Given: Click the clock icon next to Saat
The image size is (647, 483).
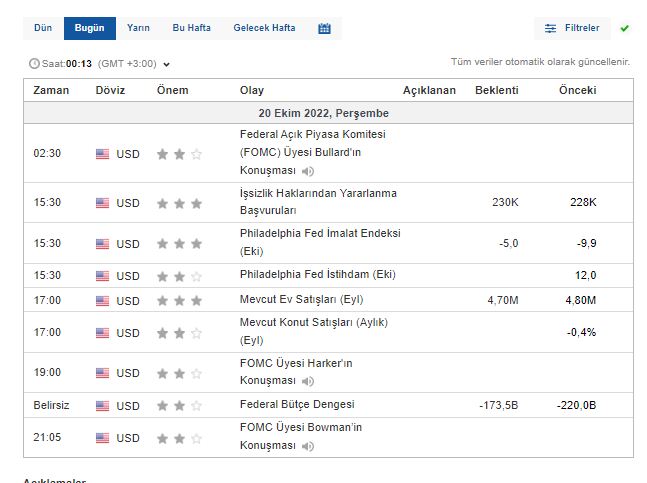Looking at the screenshot, I should point(35,64).
